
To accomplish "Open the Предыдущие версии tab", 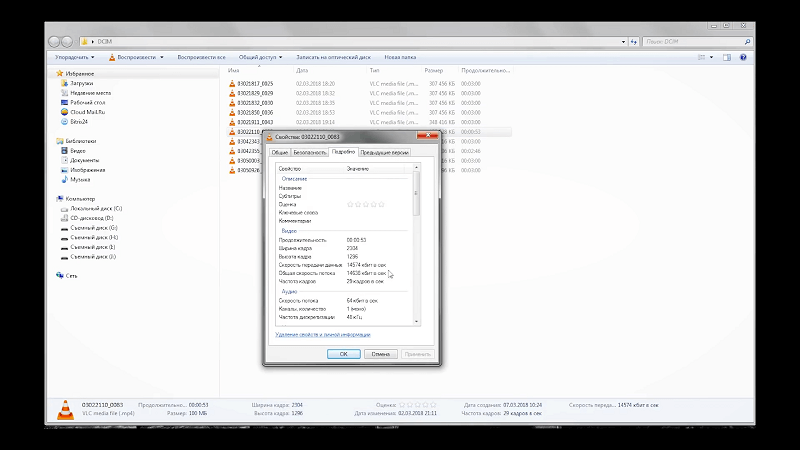I will point(385,152).
